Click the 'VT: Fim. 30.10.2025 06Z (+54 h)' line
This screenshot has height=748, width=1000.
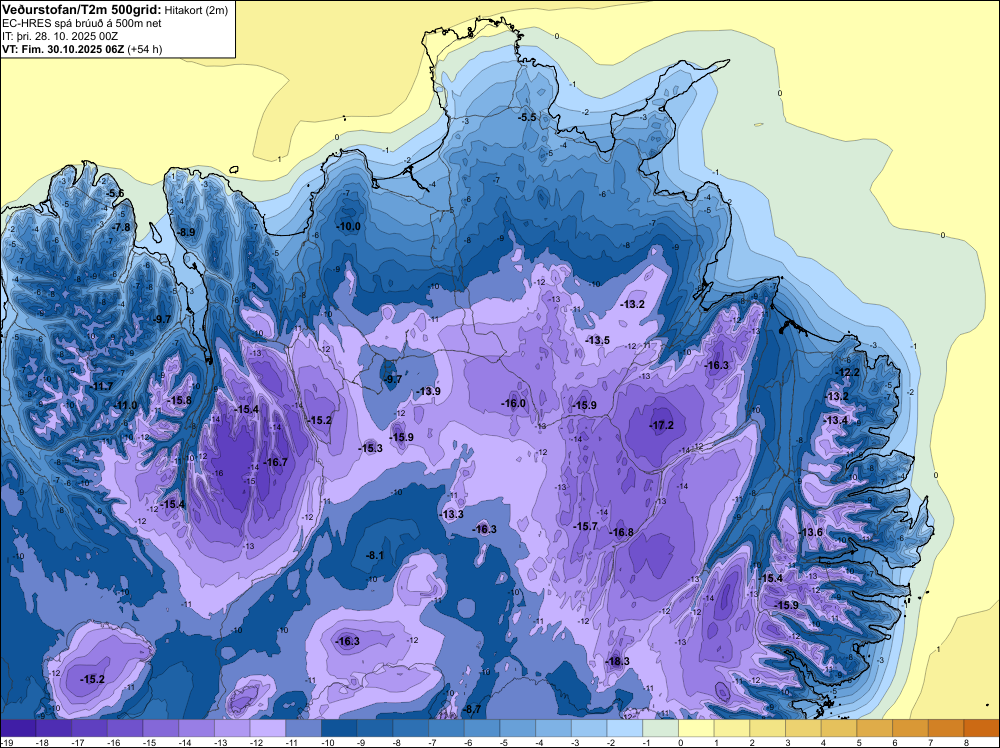(x=82, y=49)
